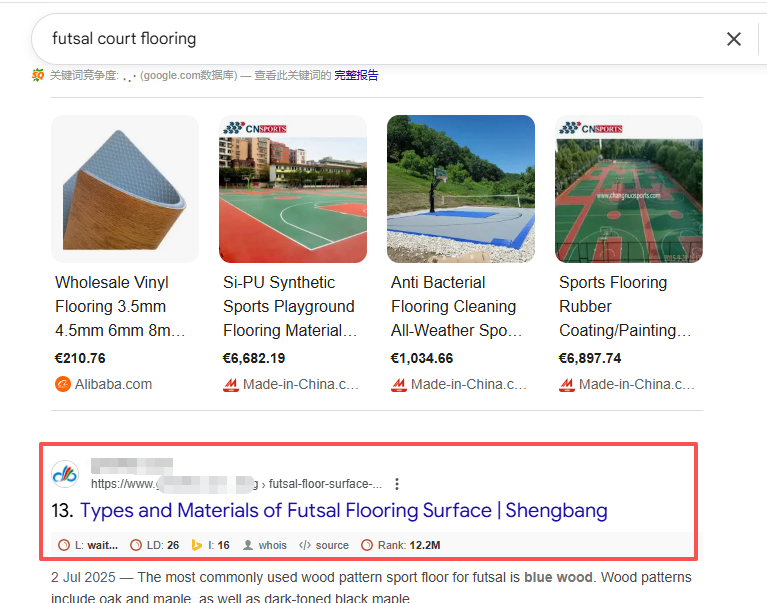Click the €210.76 price
Image resolution: width=767 pixels, height=603 pixels.
pos(80,358)
